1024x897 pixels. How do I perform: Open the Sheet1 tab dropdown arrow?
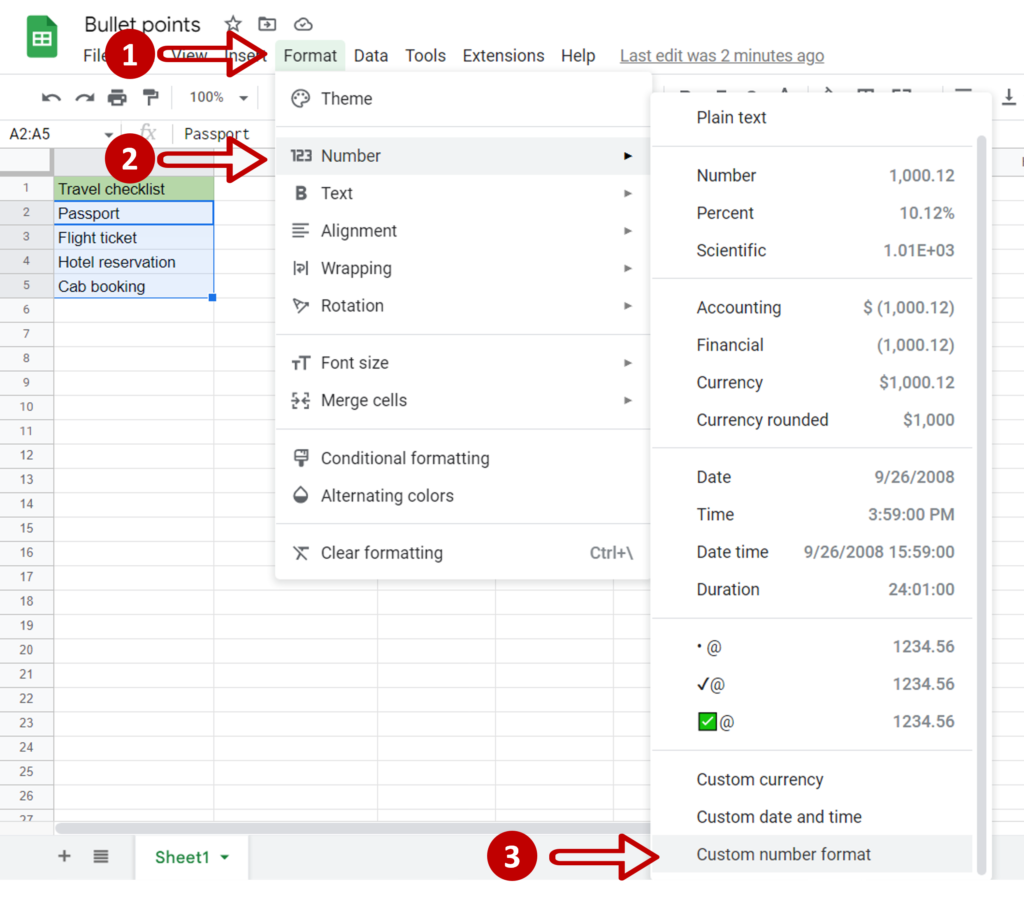(x=225, y=857)
